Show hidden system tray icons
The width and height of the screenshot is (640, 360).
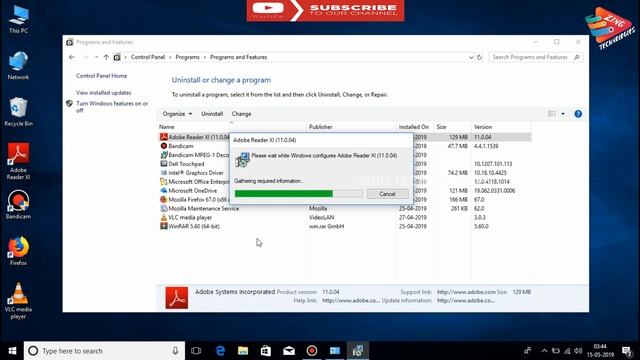click(544, 351)
